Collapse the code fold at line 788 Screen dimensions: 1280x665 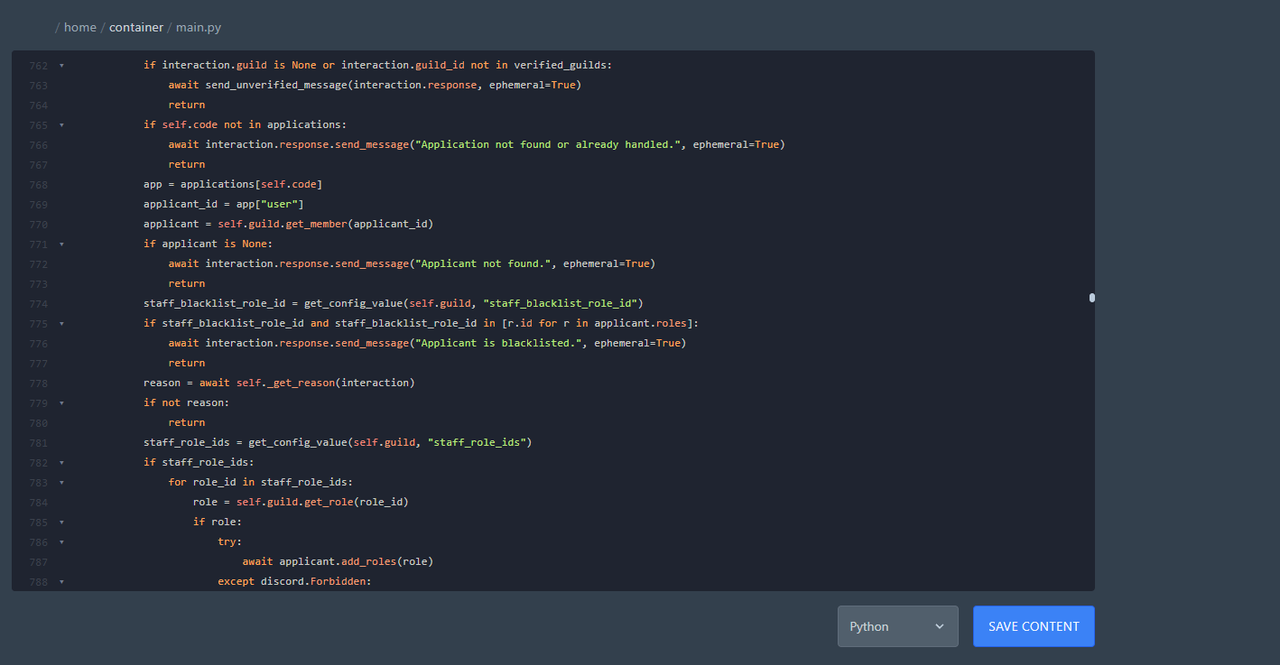point(61,581)
